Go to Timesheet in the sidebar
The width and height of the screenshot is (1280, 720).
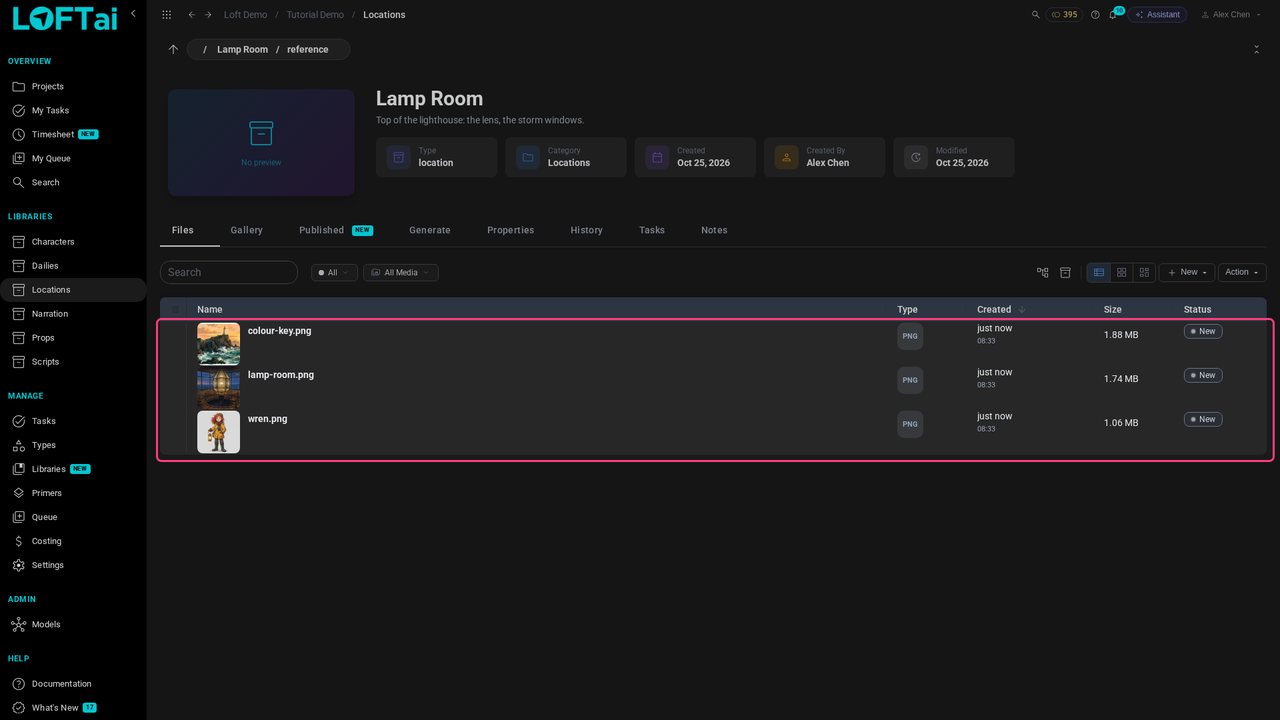[73, 134]
